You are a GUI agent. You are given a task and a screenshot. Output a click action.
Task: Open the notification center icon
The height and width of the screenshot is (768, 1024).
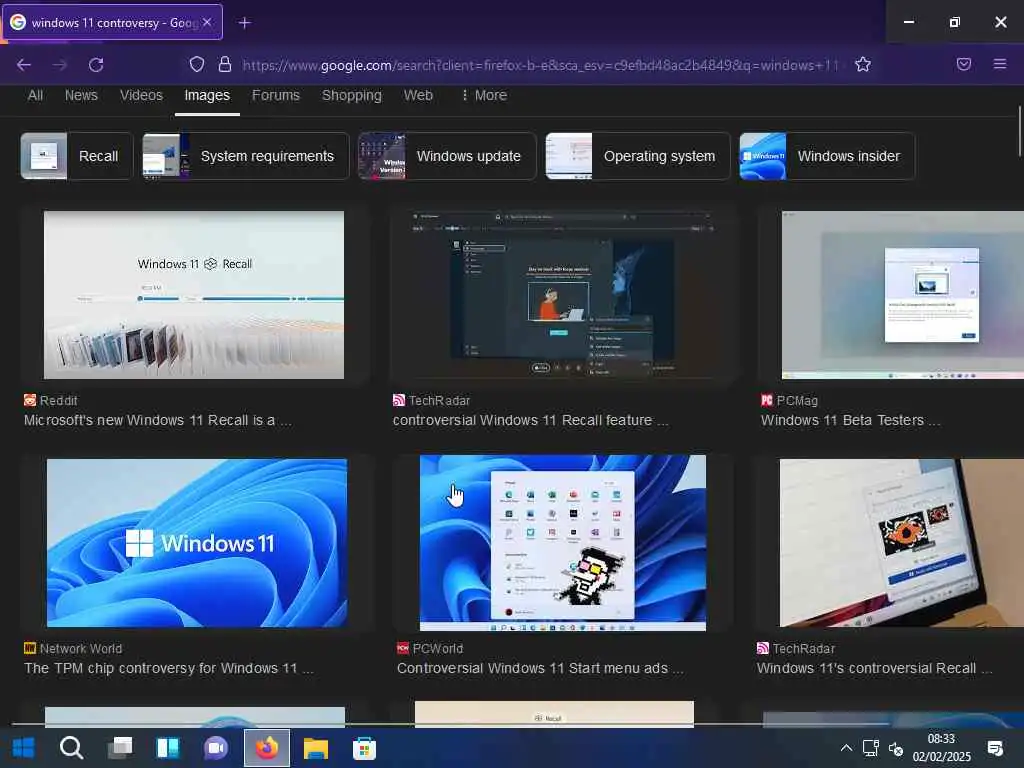point(995,748)
